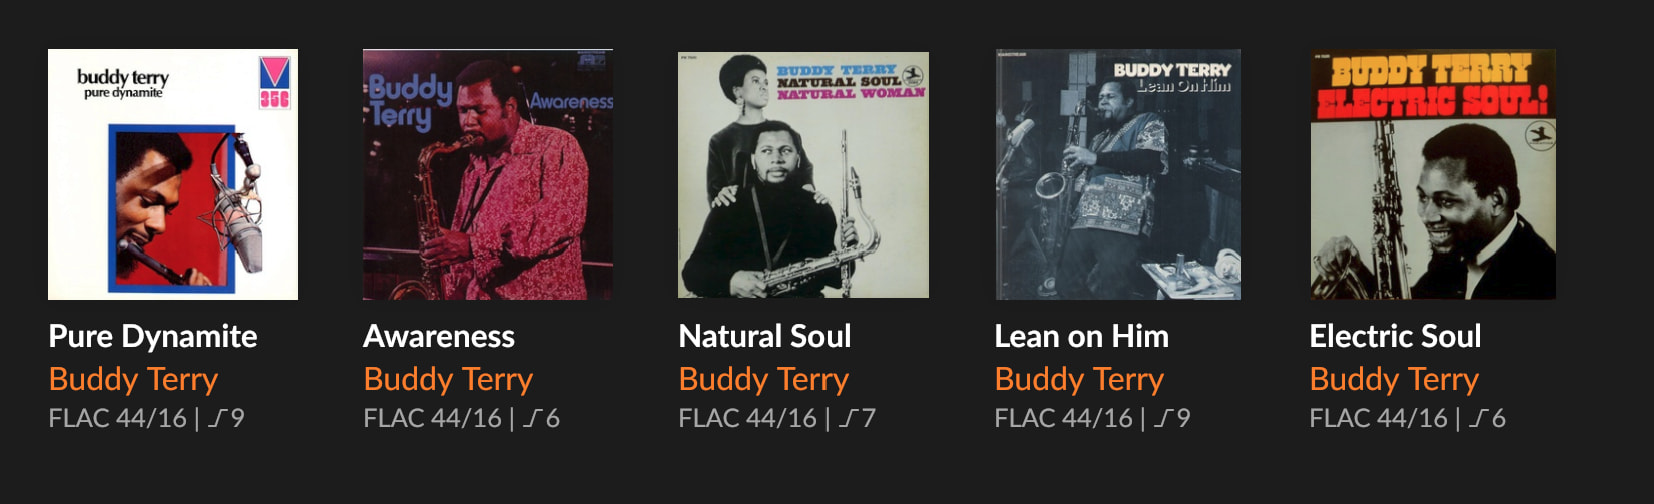Image resolution: width=1654 pixels, height=504 pixels.
Task: Open the Lean on Him cover image
Action: (1118, 174)
